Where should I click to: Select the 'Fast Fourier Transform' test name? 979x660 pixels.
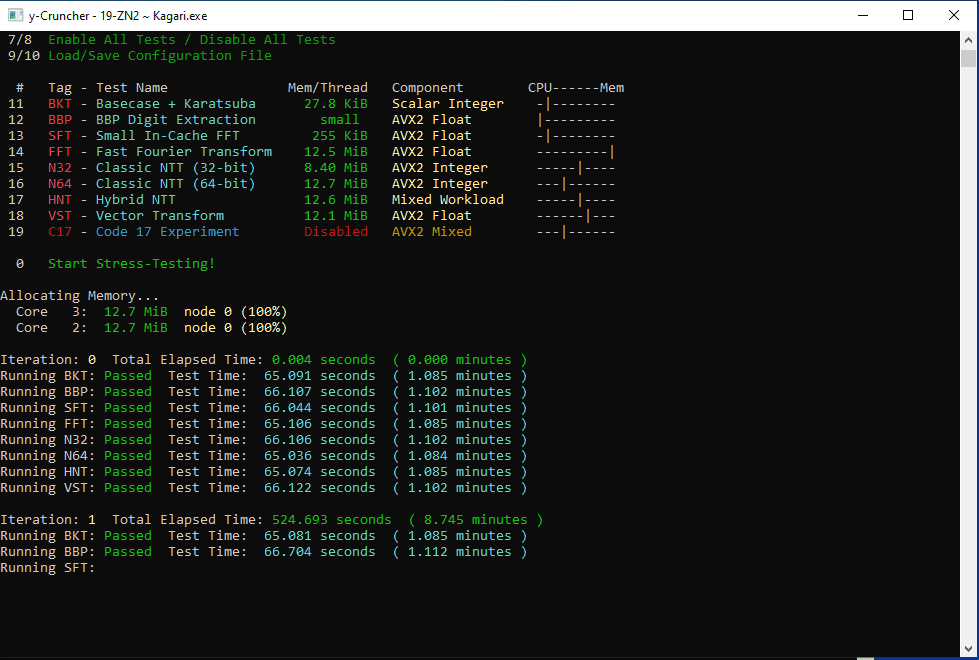click(x=184, y=152)
